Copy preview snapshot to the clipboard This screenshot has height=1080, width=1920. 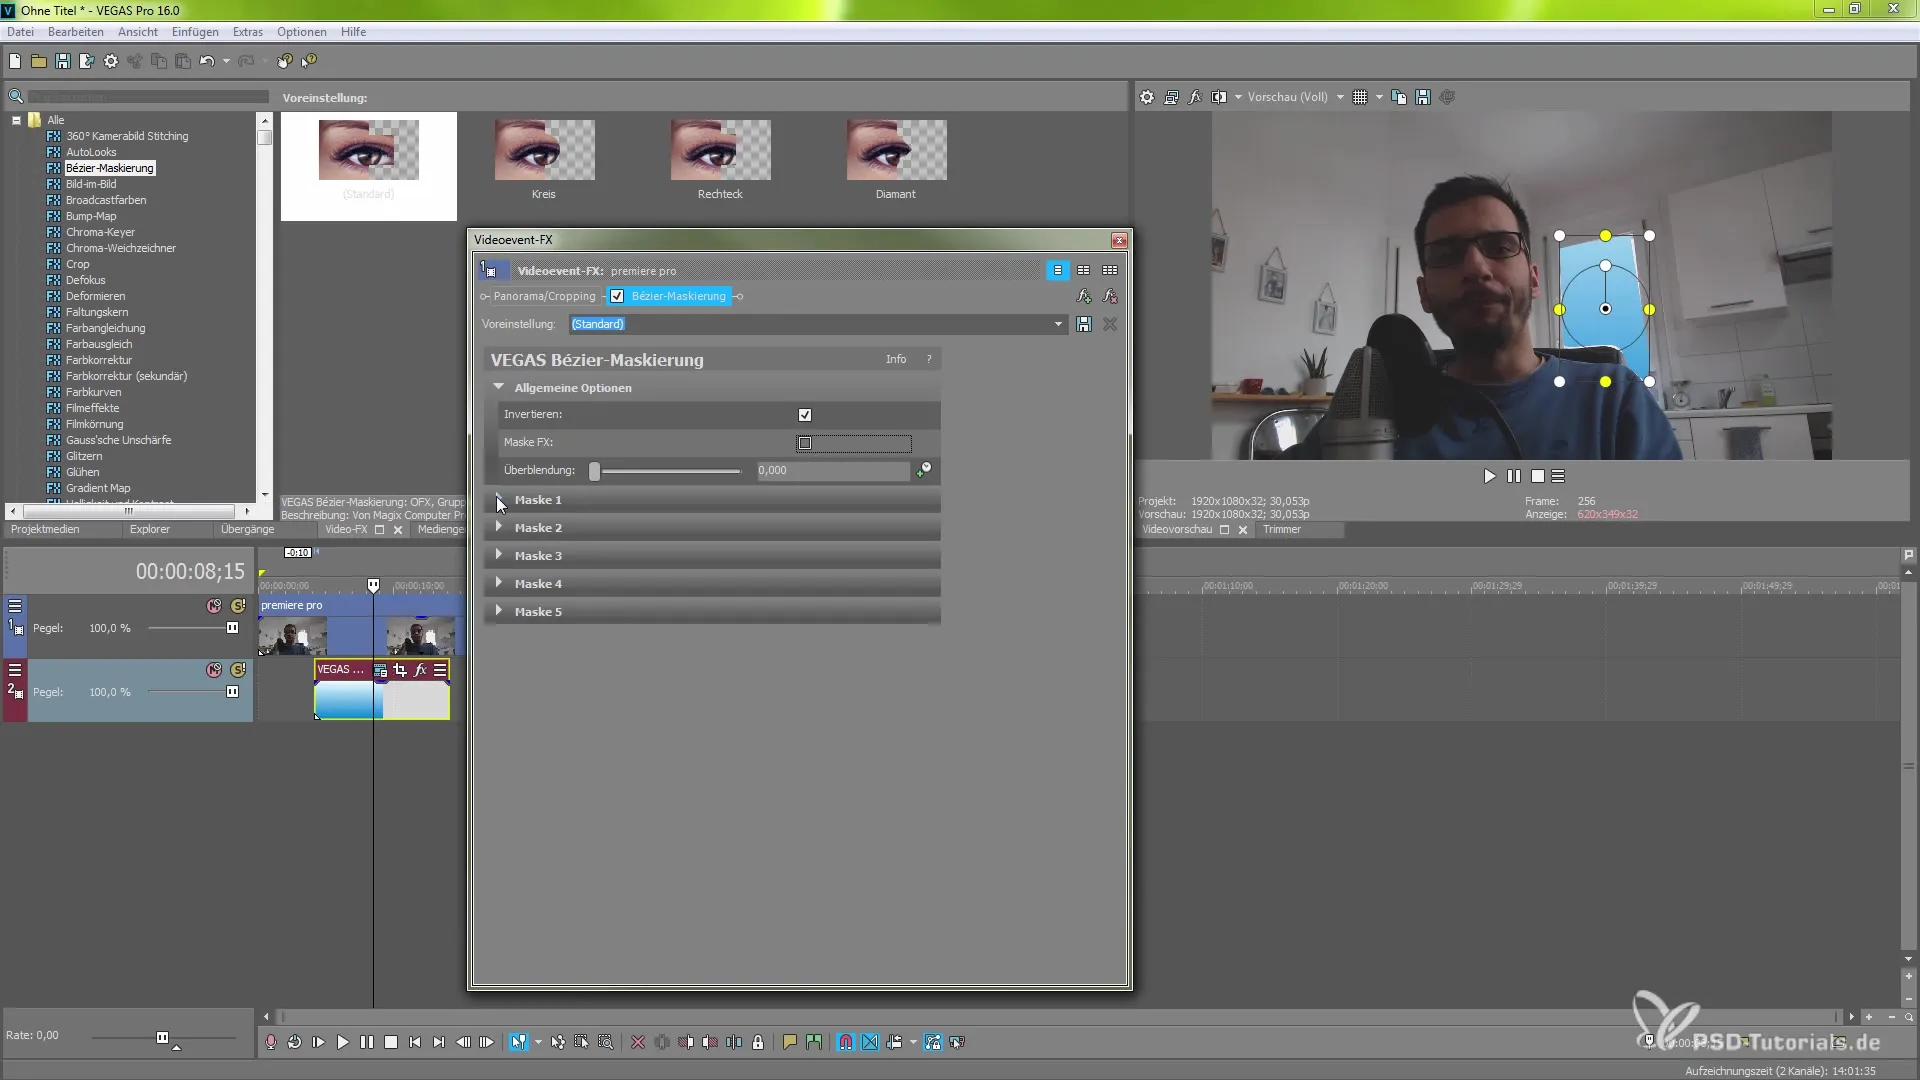pyautogui.click(x=1399, y=97)
